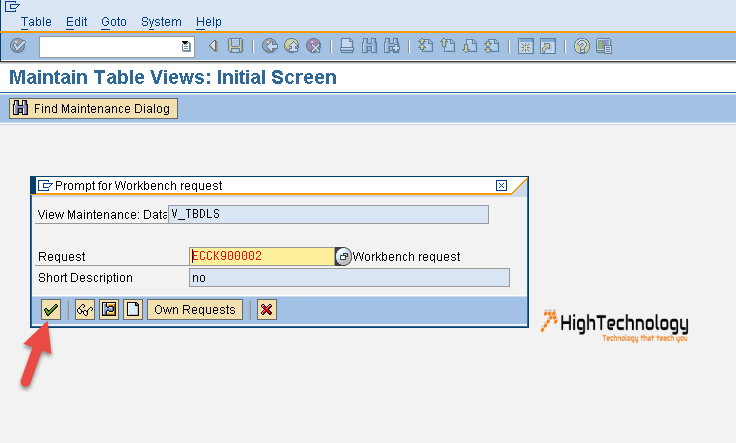Open the System menu
Image resolution: width=736 pixels, height=443 pixels.
click(161, 22)
